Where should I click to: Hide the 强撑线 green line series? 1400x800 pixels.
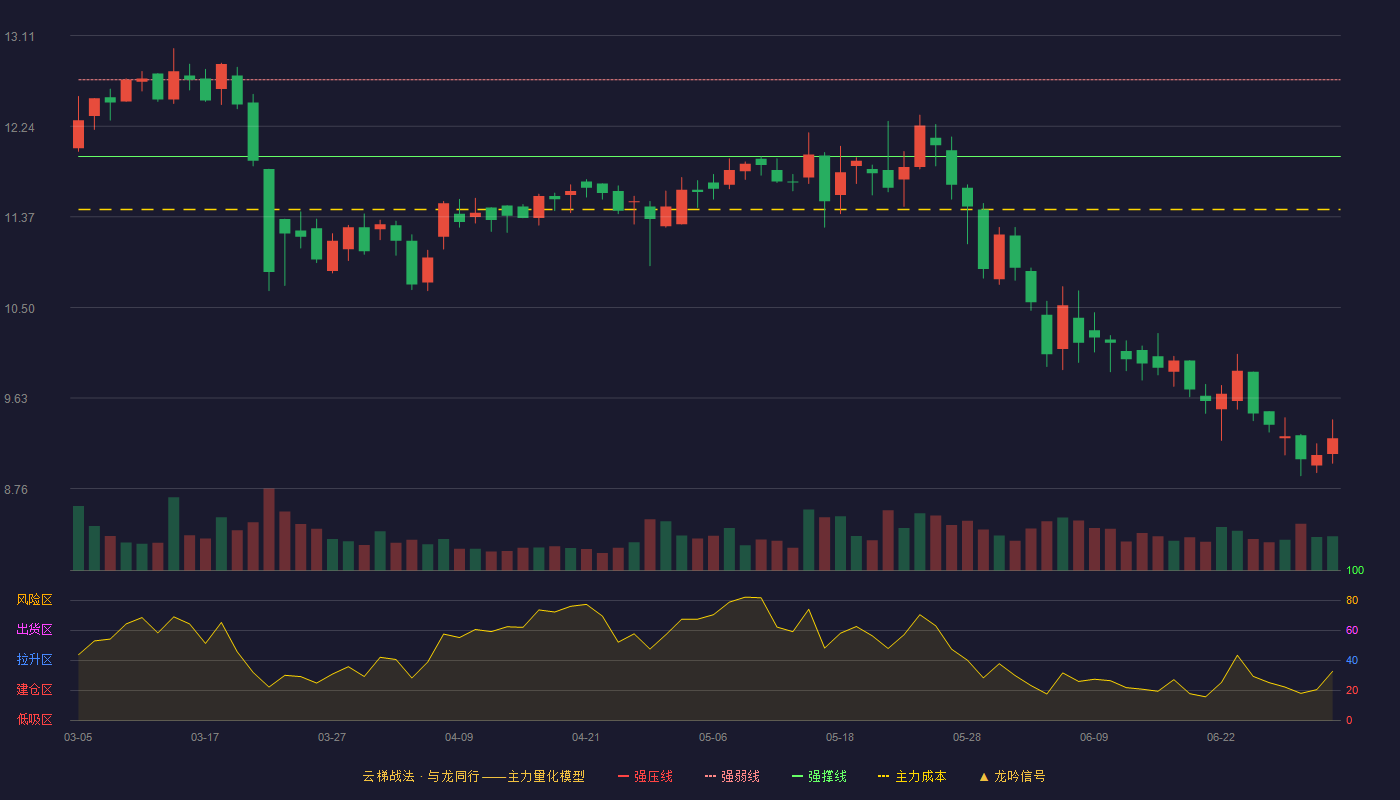click(819, 776)
